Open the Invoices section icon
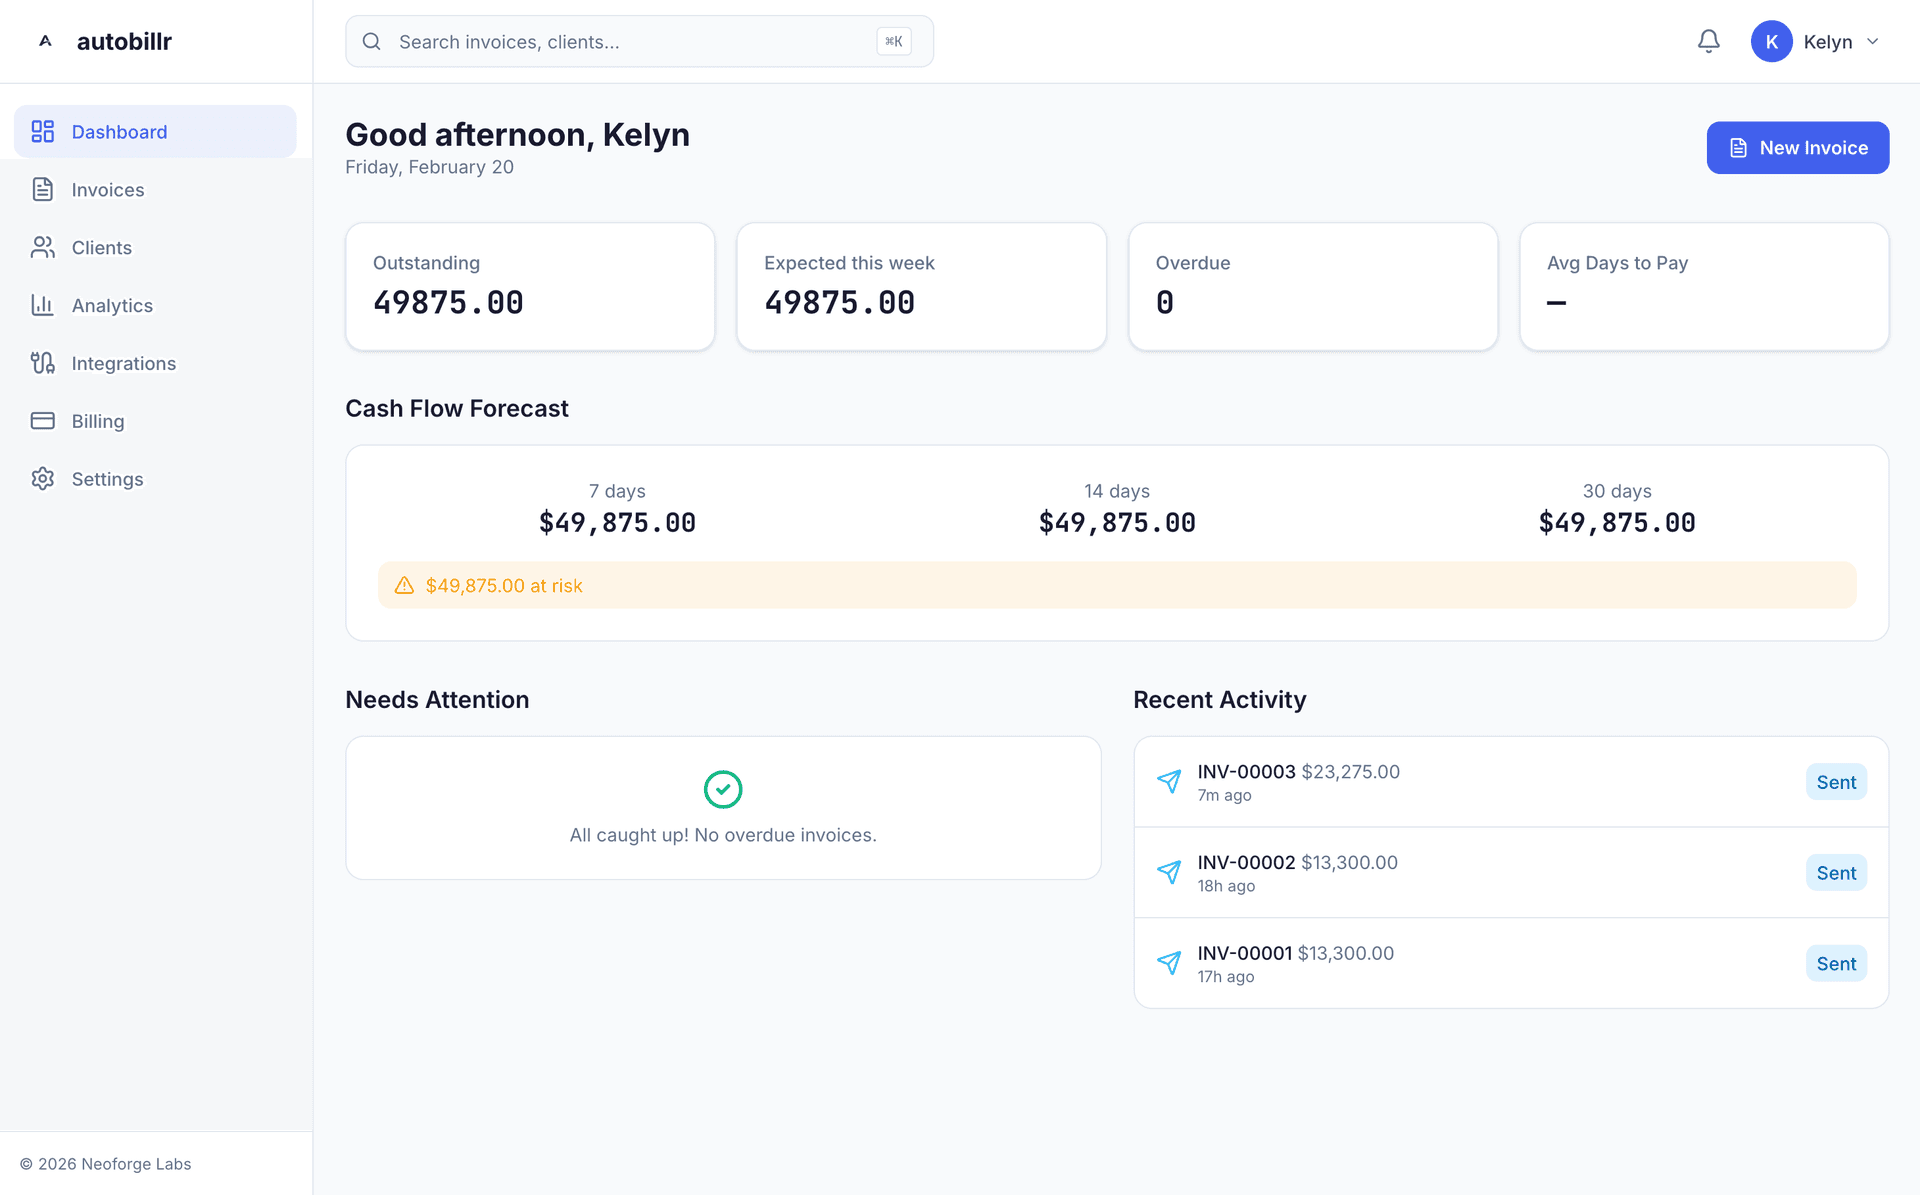The width and height of the screenshot is (1920, 1195). click(43, 189)
